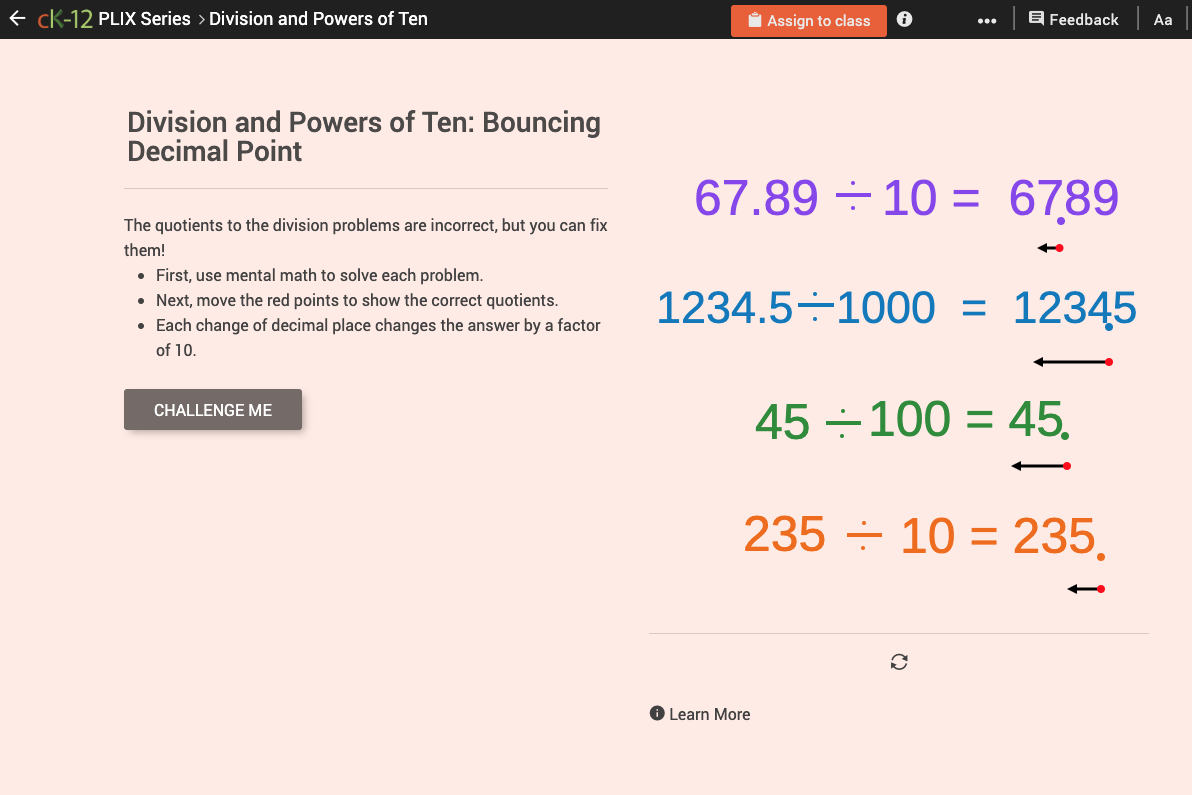This screenshot has width=1192, height=795.
Task: Click the breadcrumb chevron after PLIX Series
Action: tap(200, 18)
